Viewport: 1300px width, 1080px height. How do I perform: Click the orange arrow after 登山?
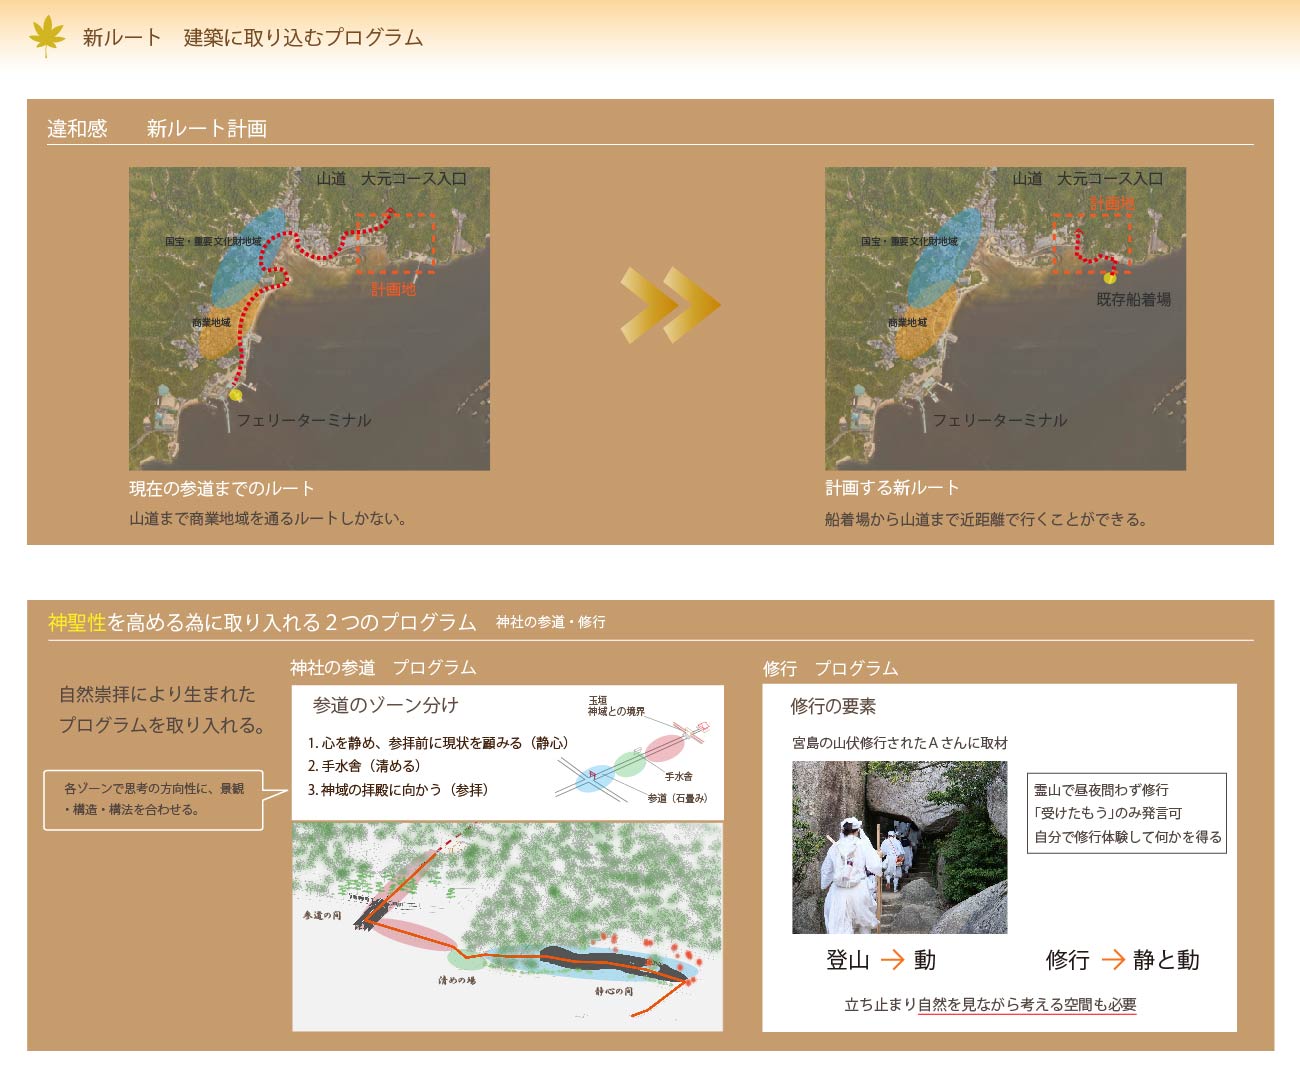click(892, 960)
